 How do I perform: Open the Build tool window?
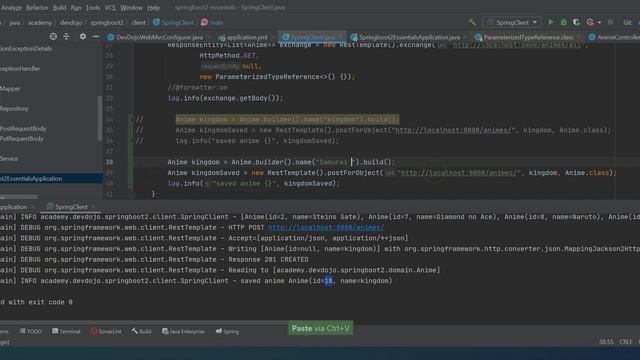point(142,331)
